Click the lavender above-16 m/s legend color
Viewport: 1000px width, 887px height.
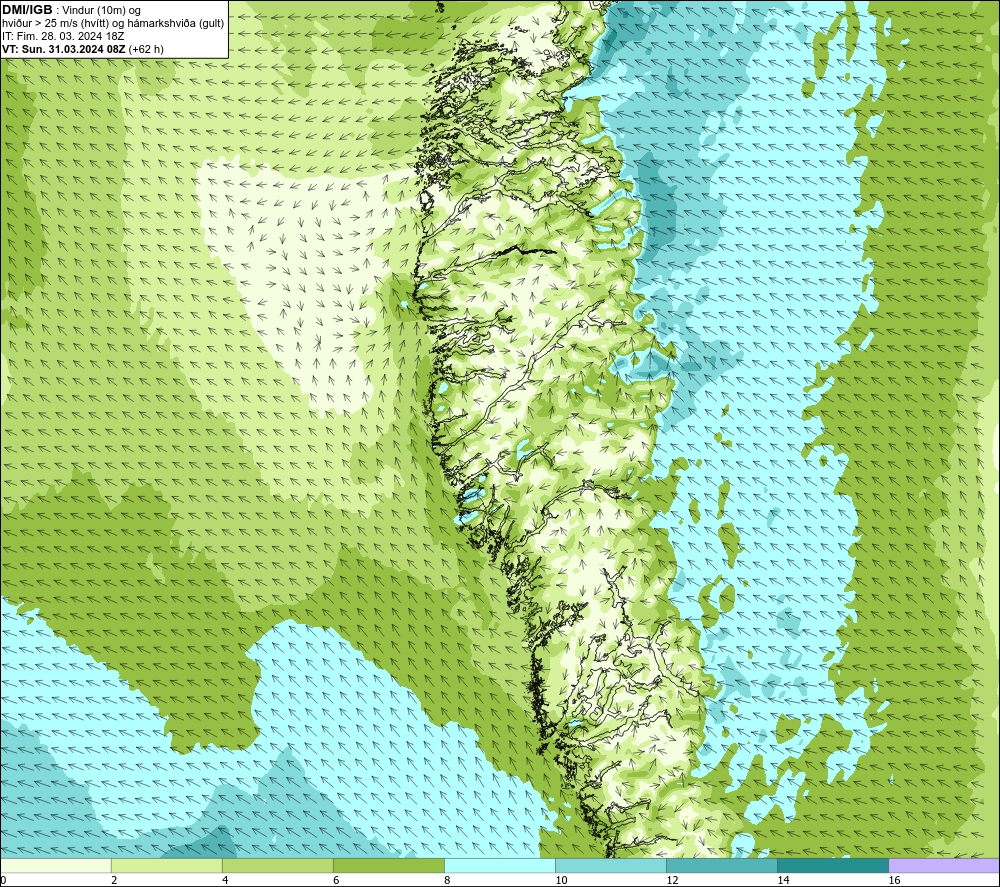point(944,866)
